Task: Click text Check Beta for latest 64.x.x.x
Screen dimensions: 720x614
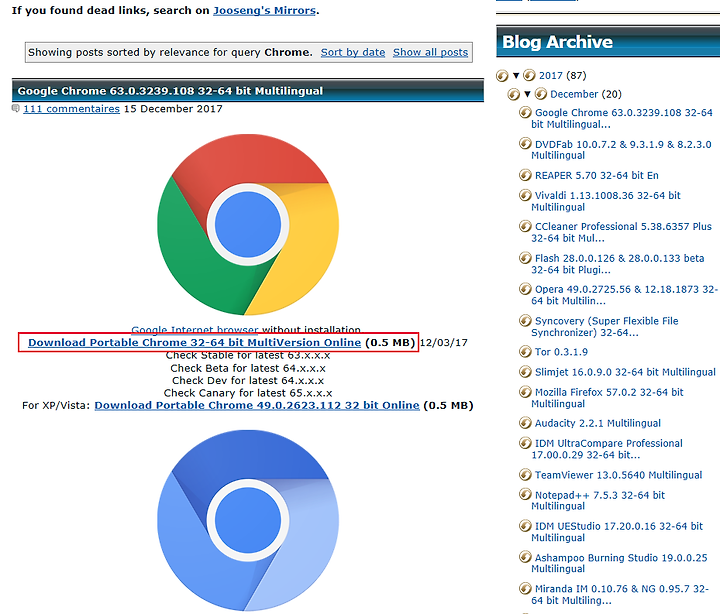Action: [x=248, y=368]
